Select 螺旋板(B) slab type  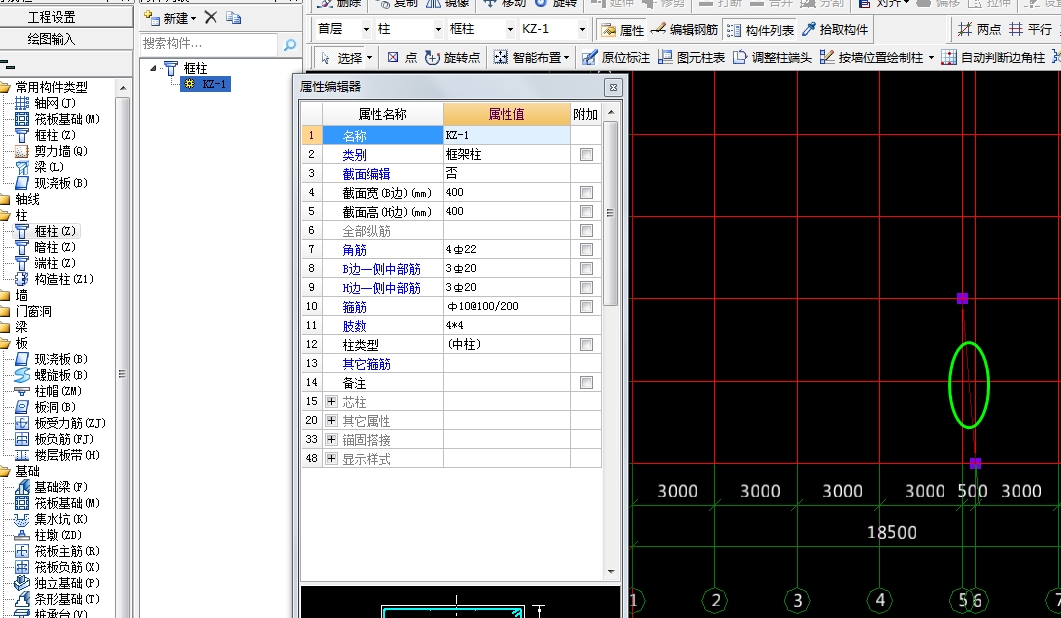coord(52,375)
